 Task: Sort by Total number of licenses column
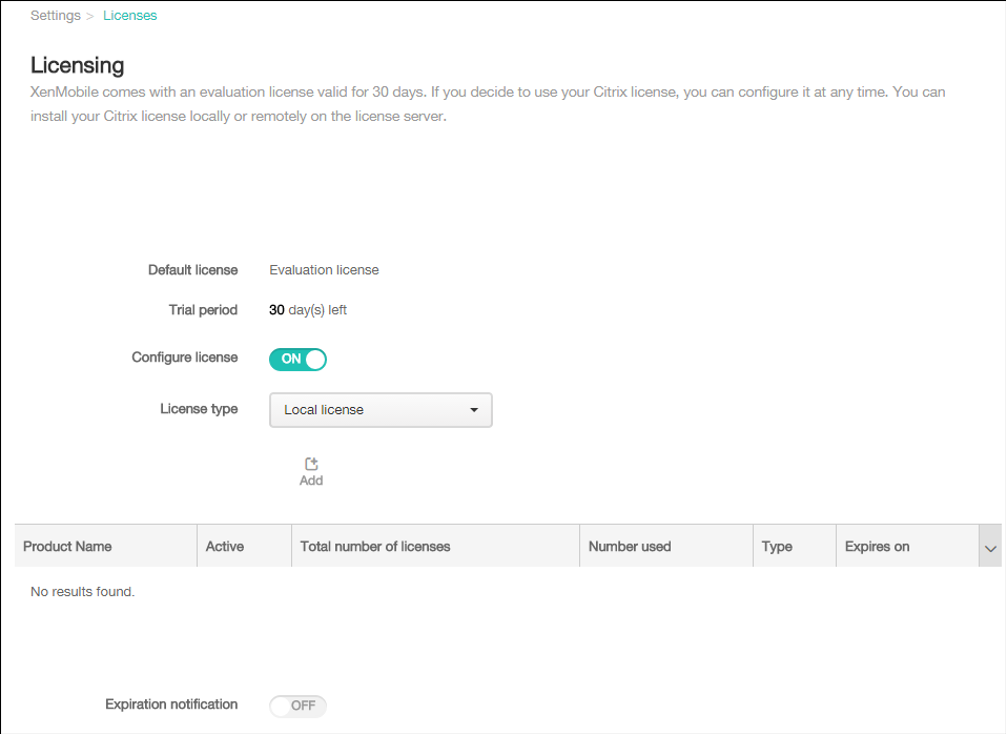coord(376,547)
